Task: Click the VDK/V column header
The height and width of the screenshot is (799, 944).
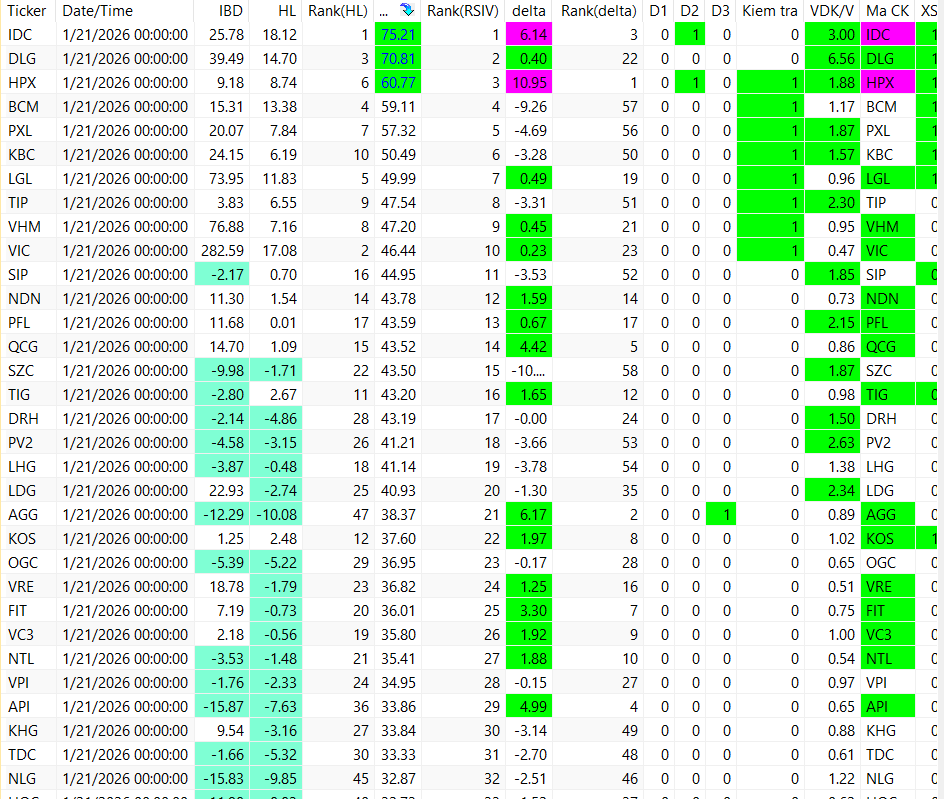Action: point(832,11)
